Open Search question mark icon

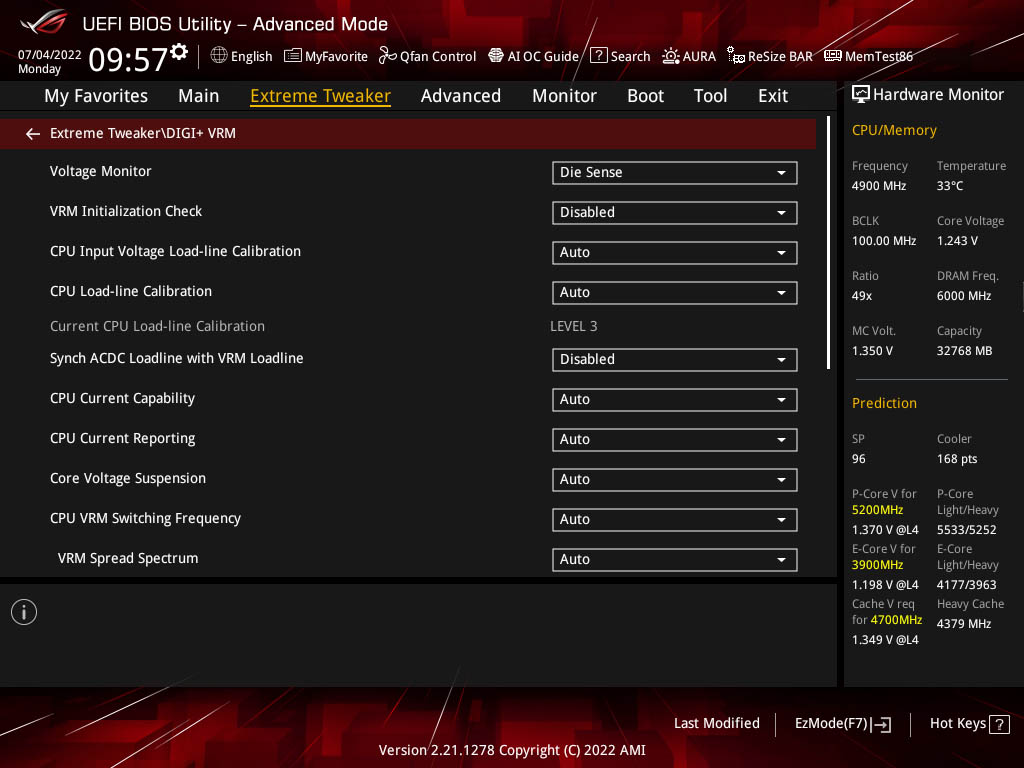pos(598,56)
